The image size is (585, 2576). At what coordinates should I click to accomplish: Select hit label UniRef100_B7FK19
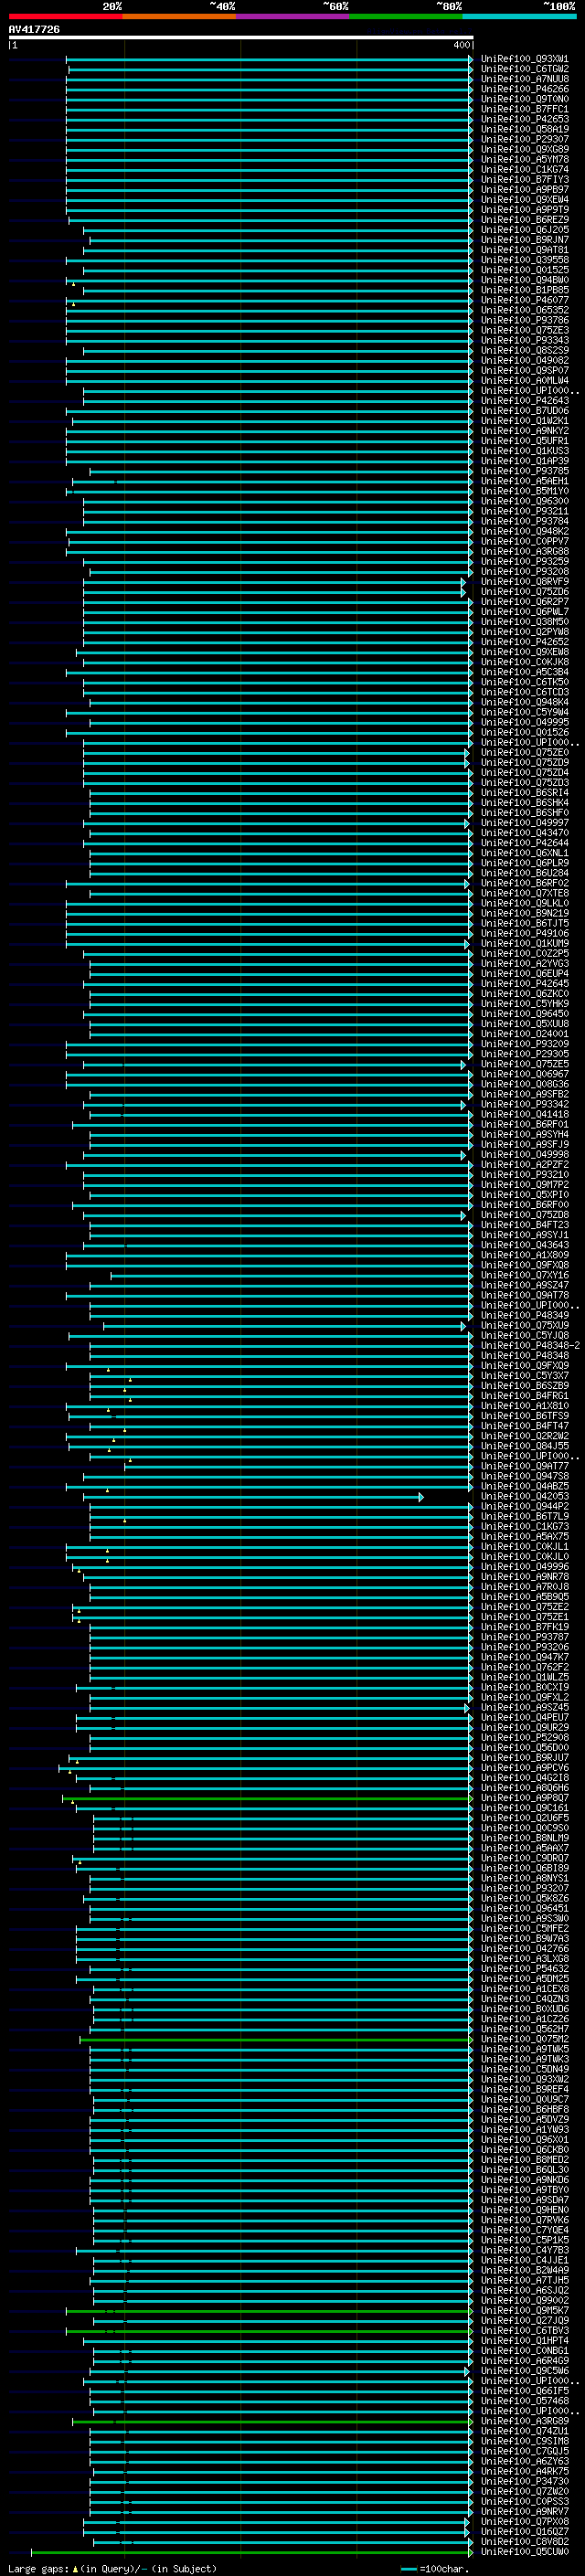click(x=524, y=1627)
